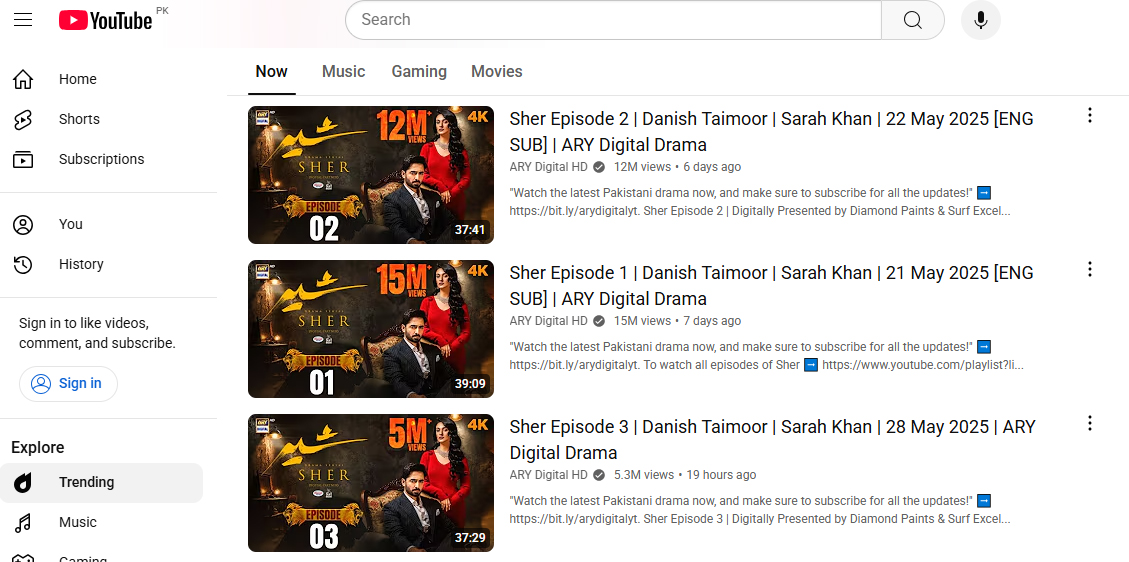Switch to the Gaming tab
This screenshot has width=1129, height=562.
[419, 71]
